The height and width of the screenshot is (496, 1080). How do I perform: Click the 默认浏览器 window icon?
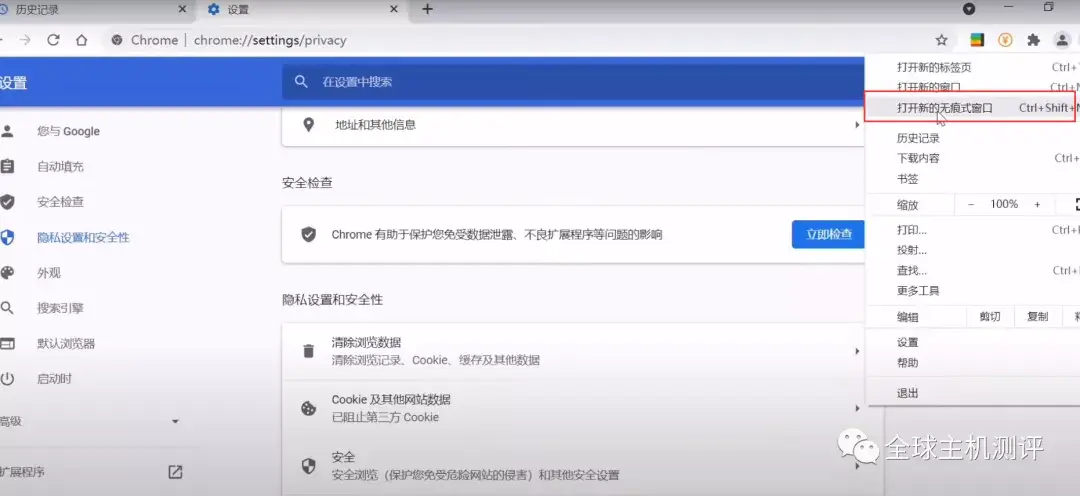[x=7, y=343]
